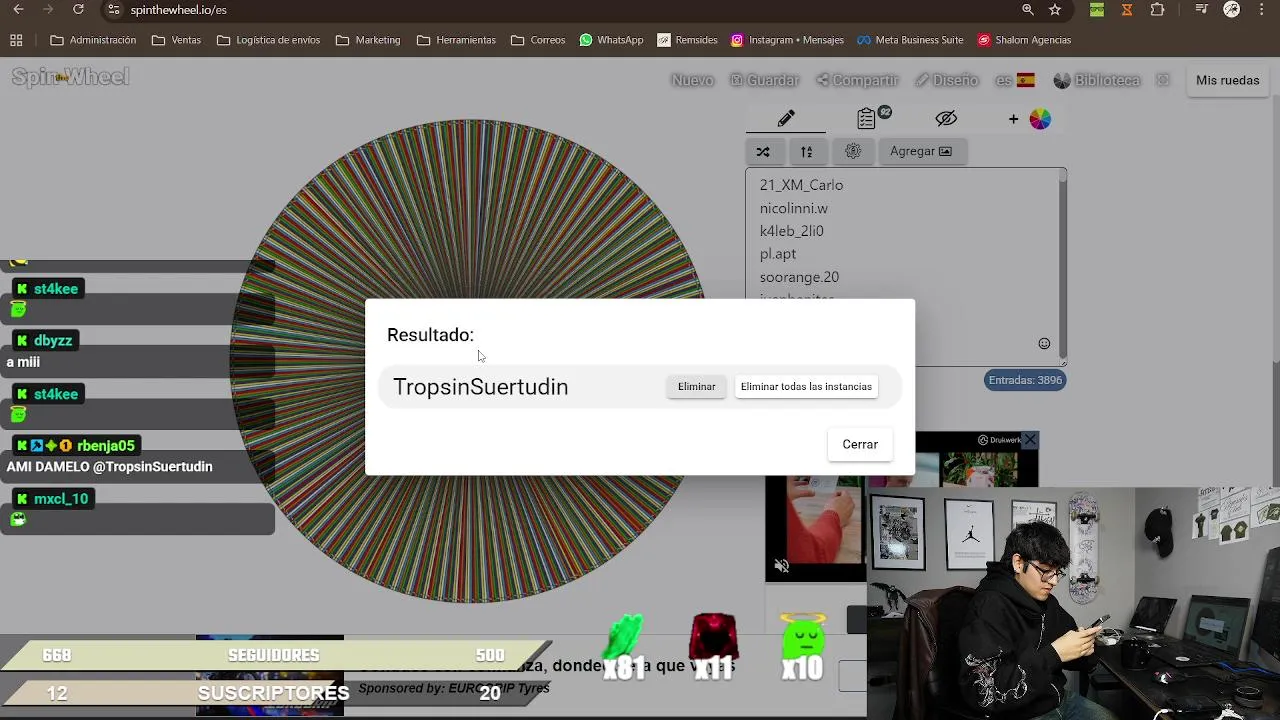Click Eliminar to remove the winner
The image size is (1280, 720).
pos(696,387)
